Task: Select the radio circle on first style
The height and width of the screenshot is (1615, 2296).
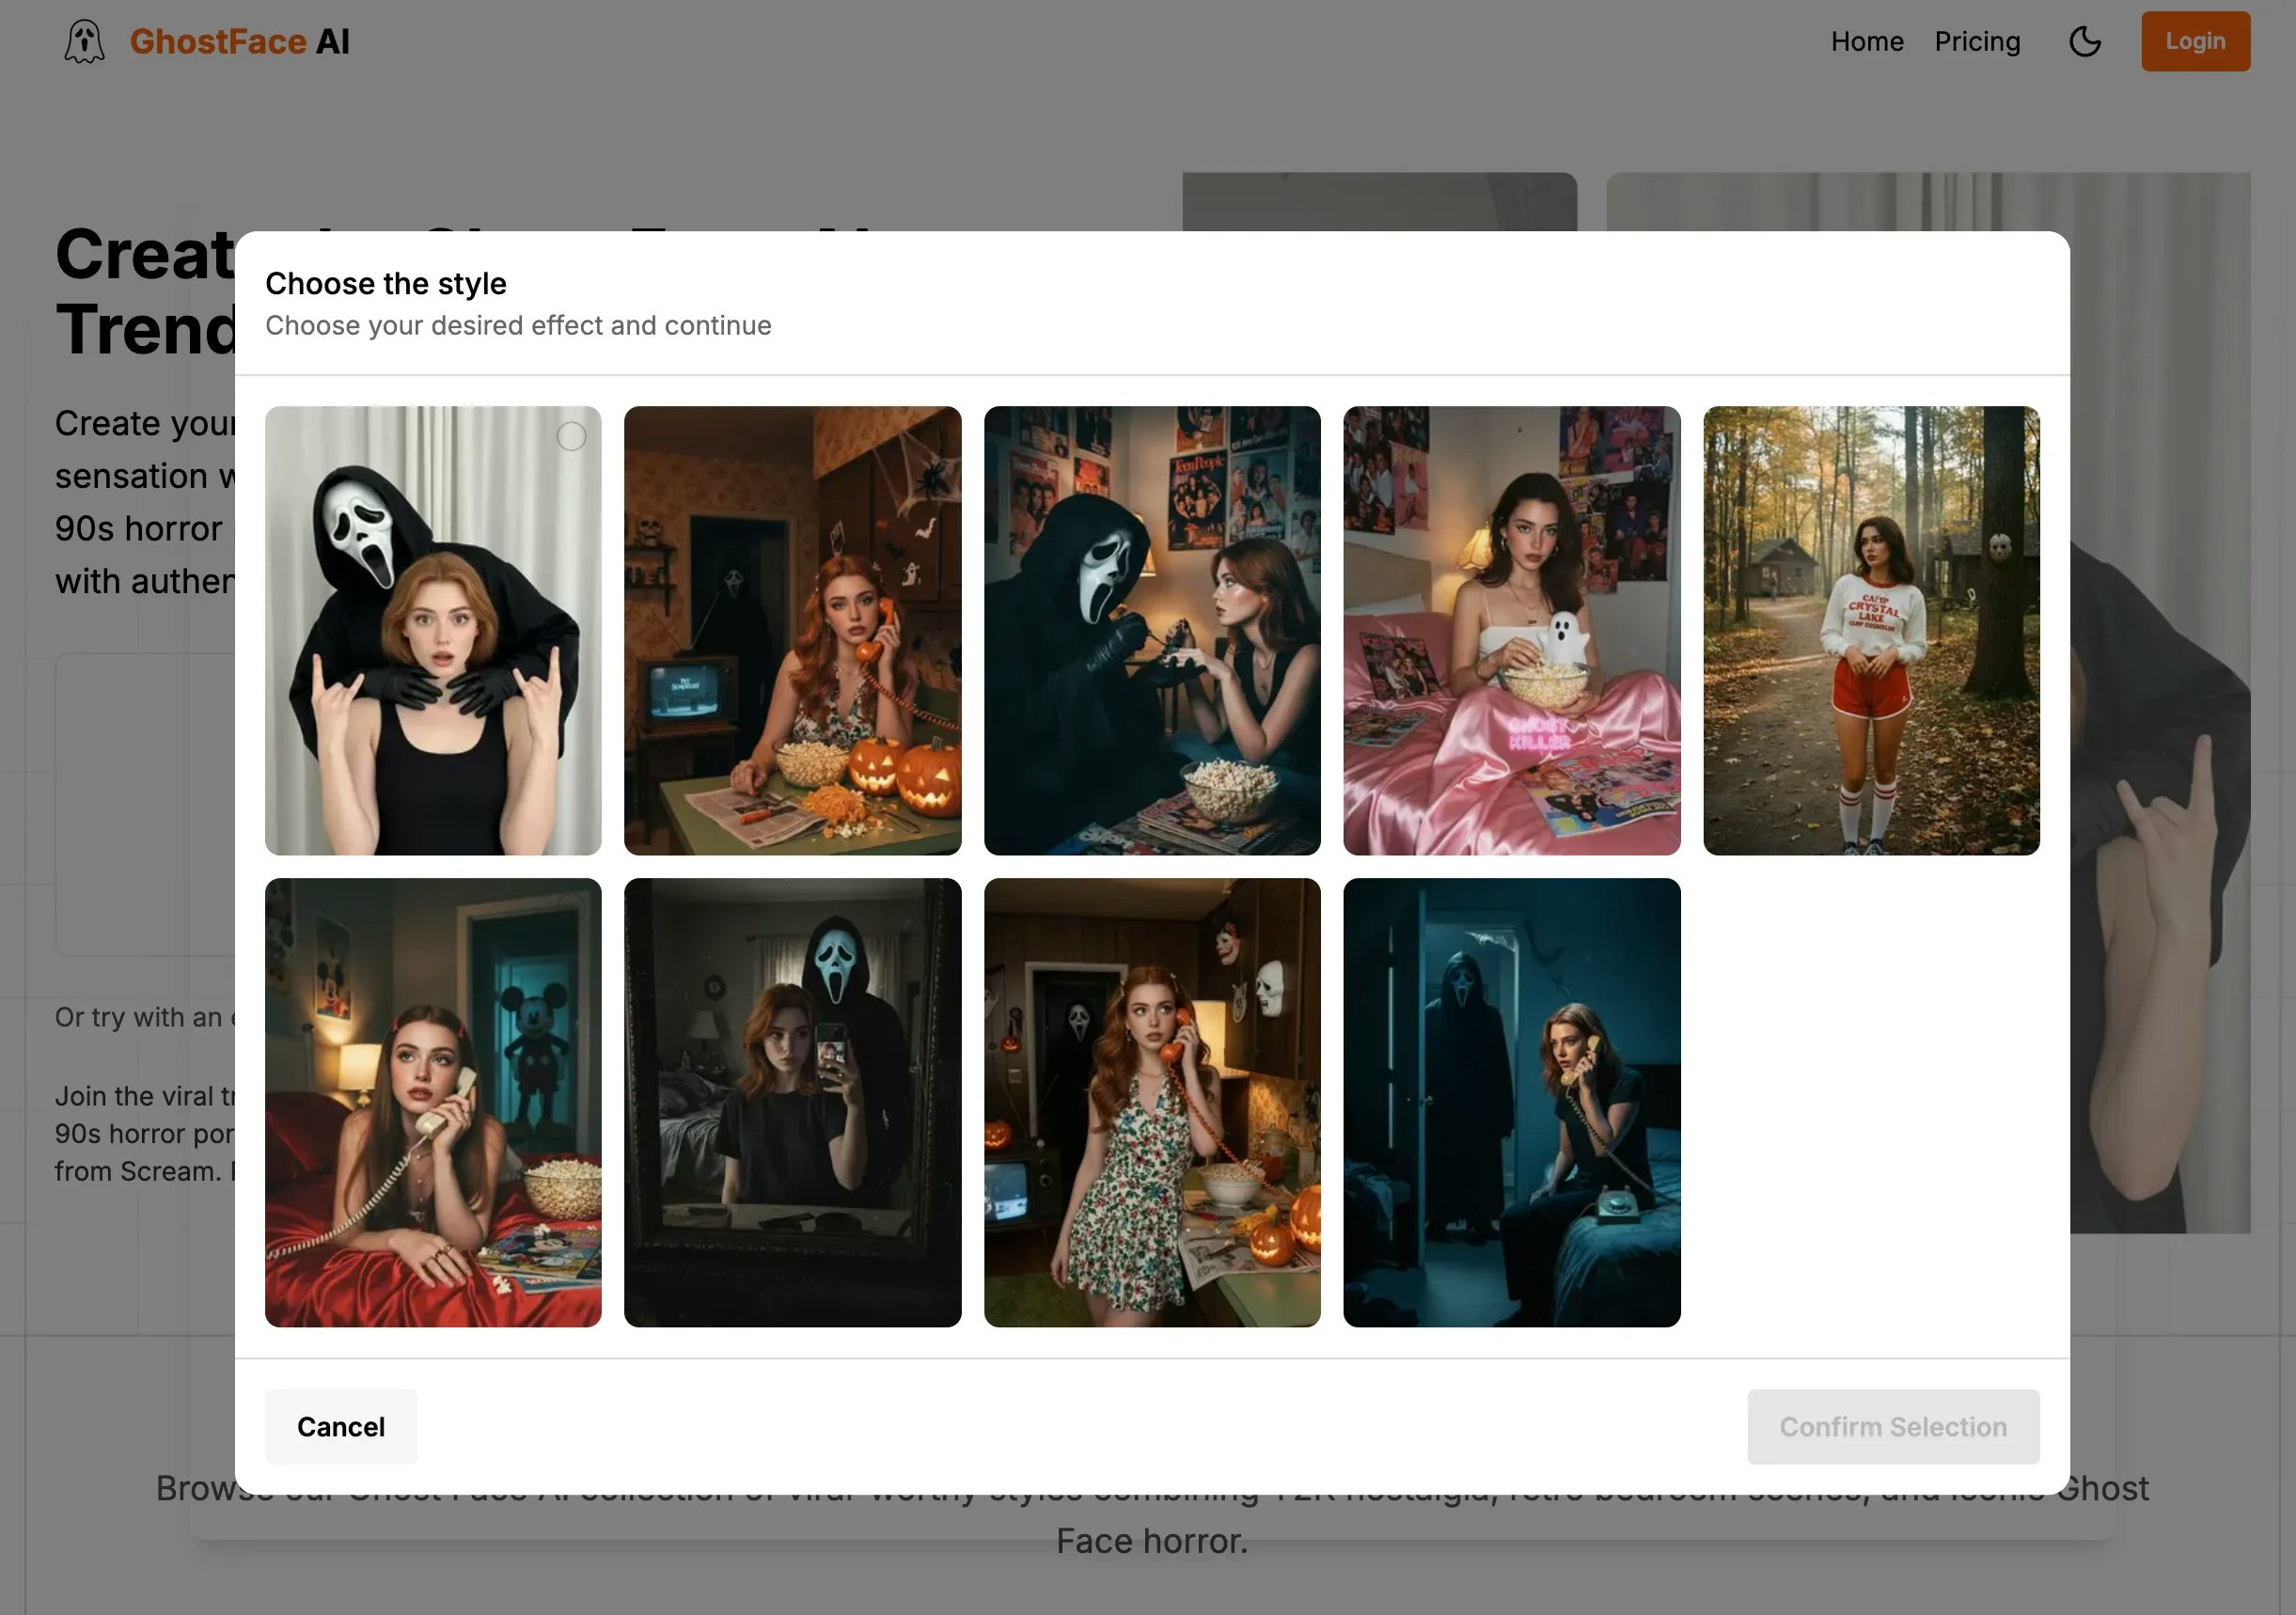Action: (571, 436)
